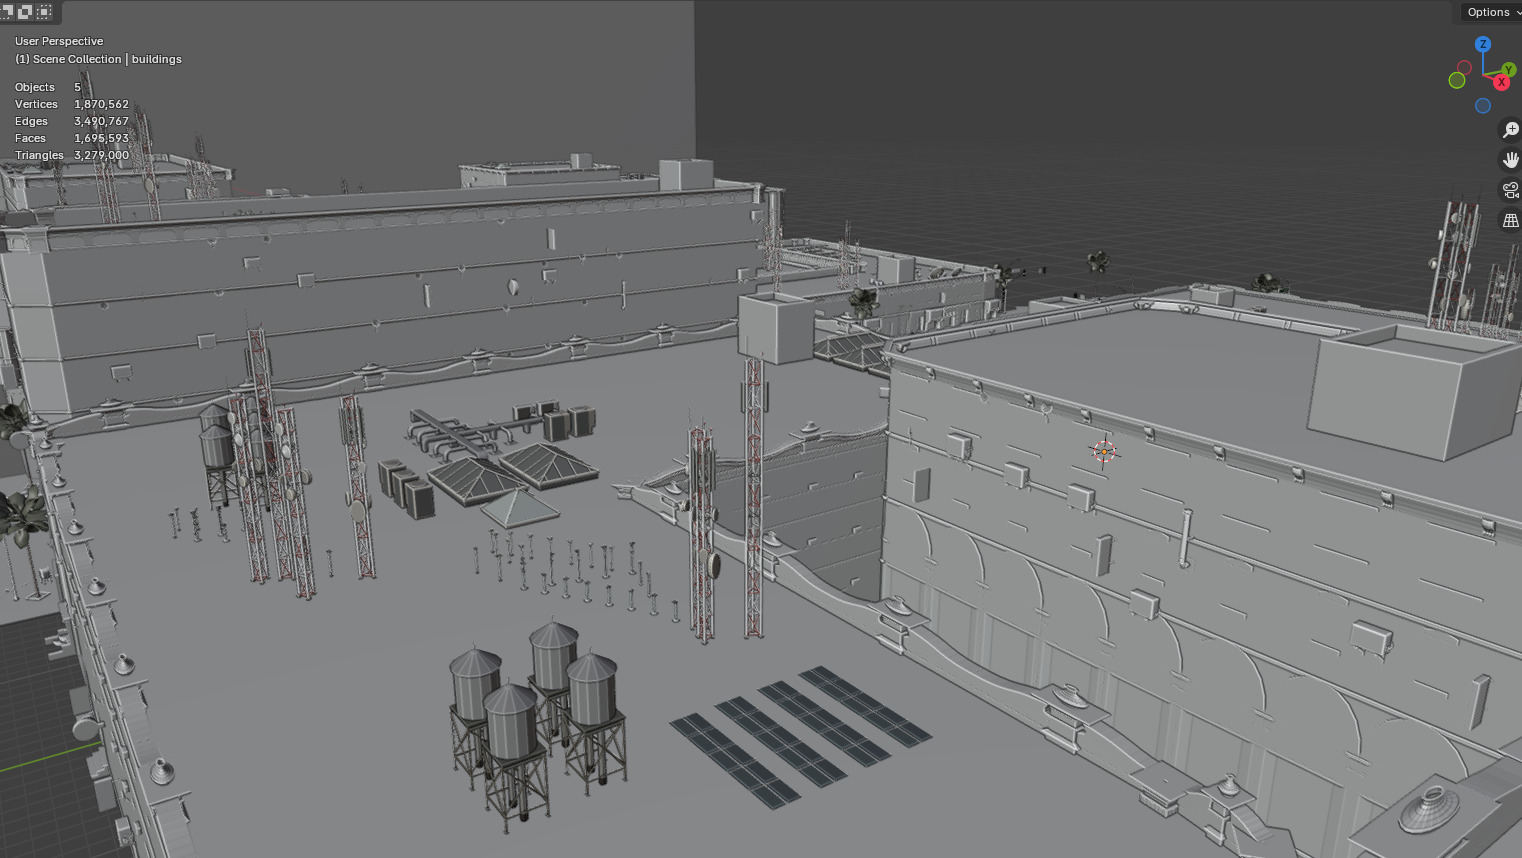Click the green Y axis gizmo handle

click(1509, 70)
